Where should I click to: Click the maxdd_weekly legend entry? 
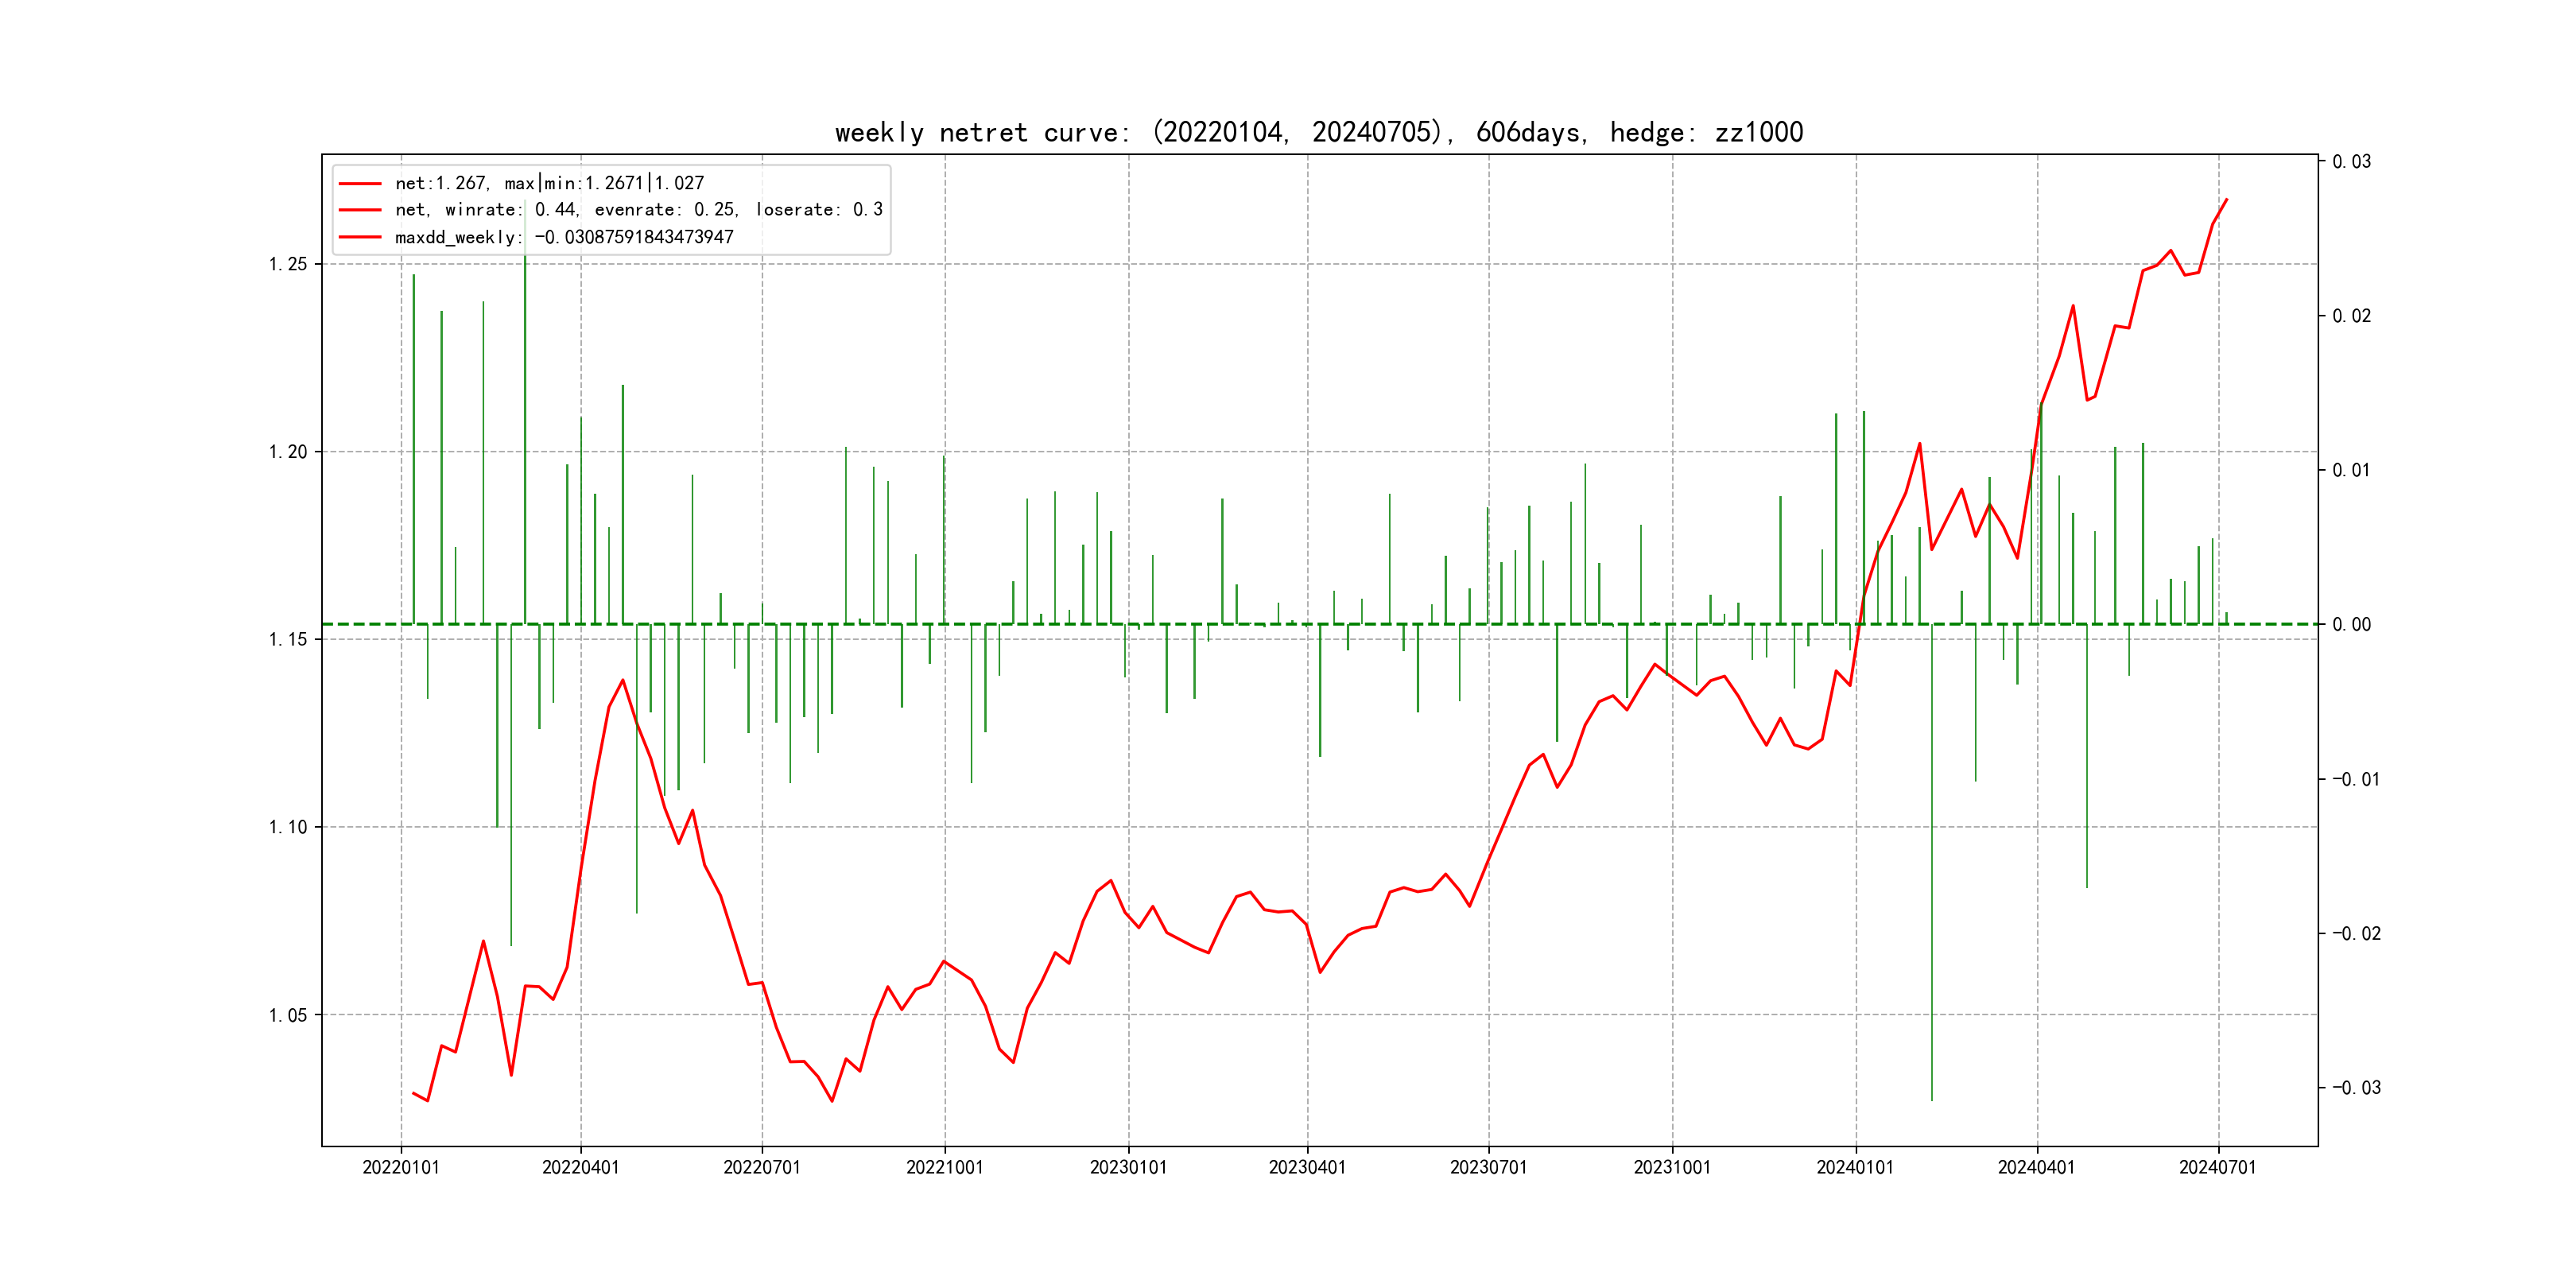(x=564, y=237)
